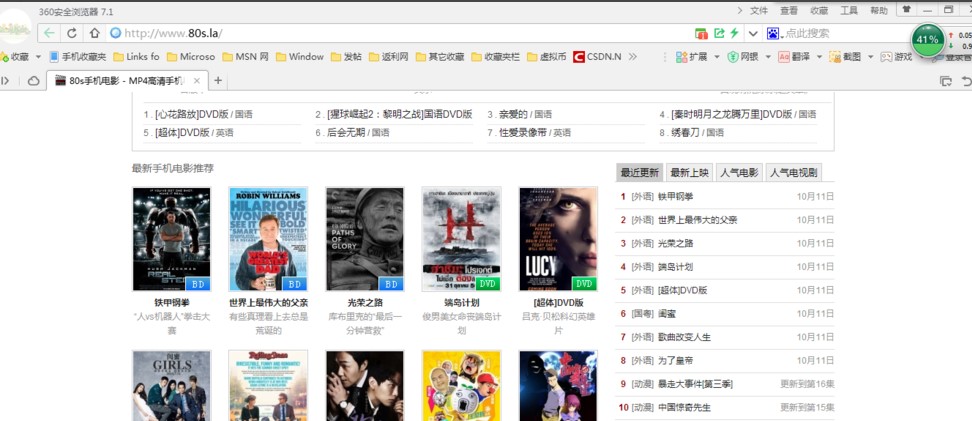Open the CSDN.N bookmark
This screenshot has width=972, height=421.
tap(597, 56)
